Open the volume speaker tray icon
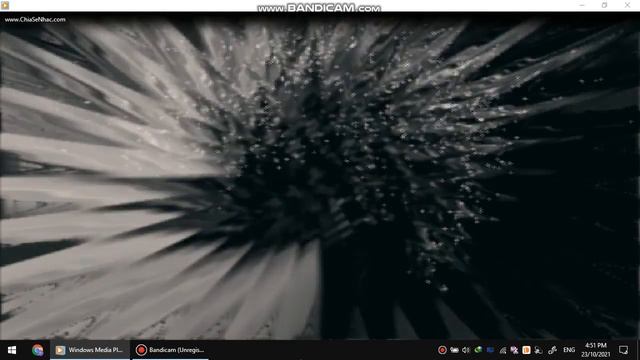 [x=466, y=350]
